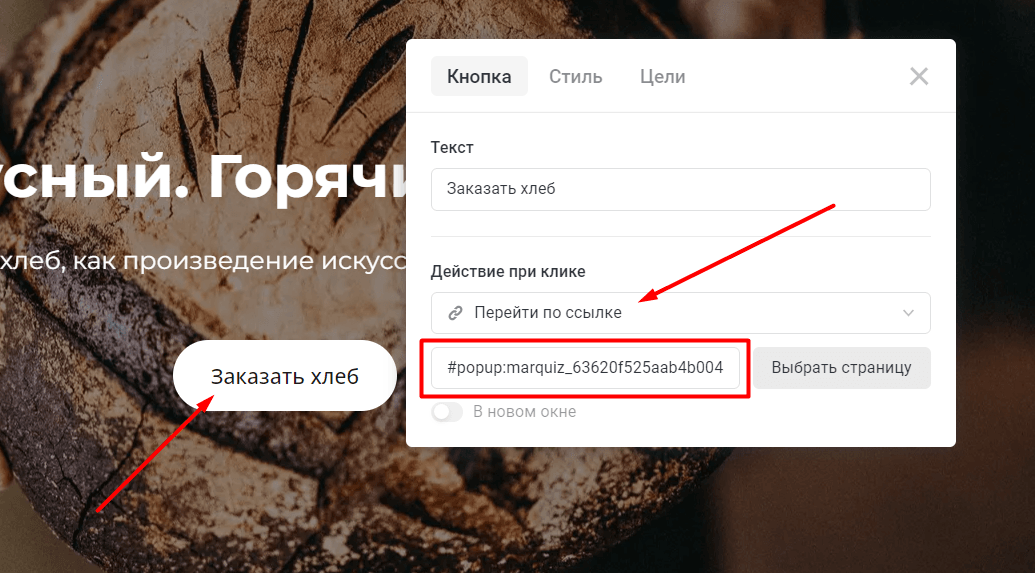Select the page subtitle about произведение

pos(203,261)
